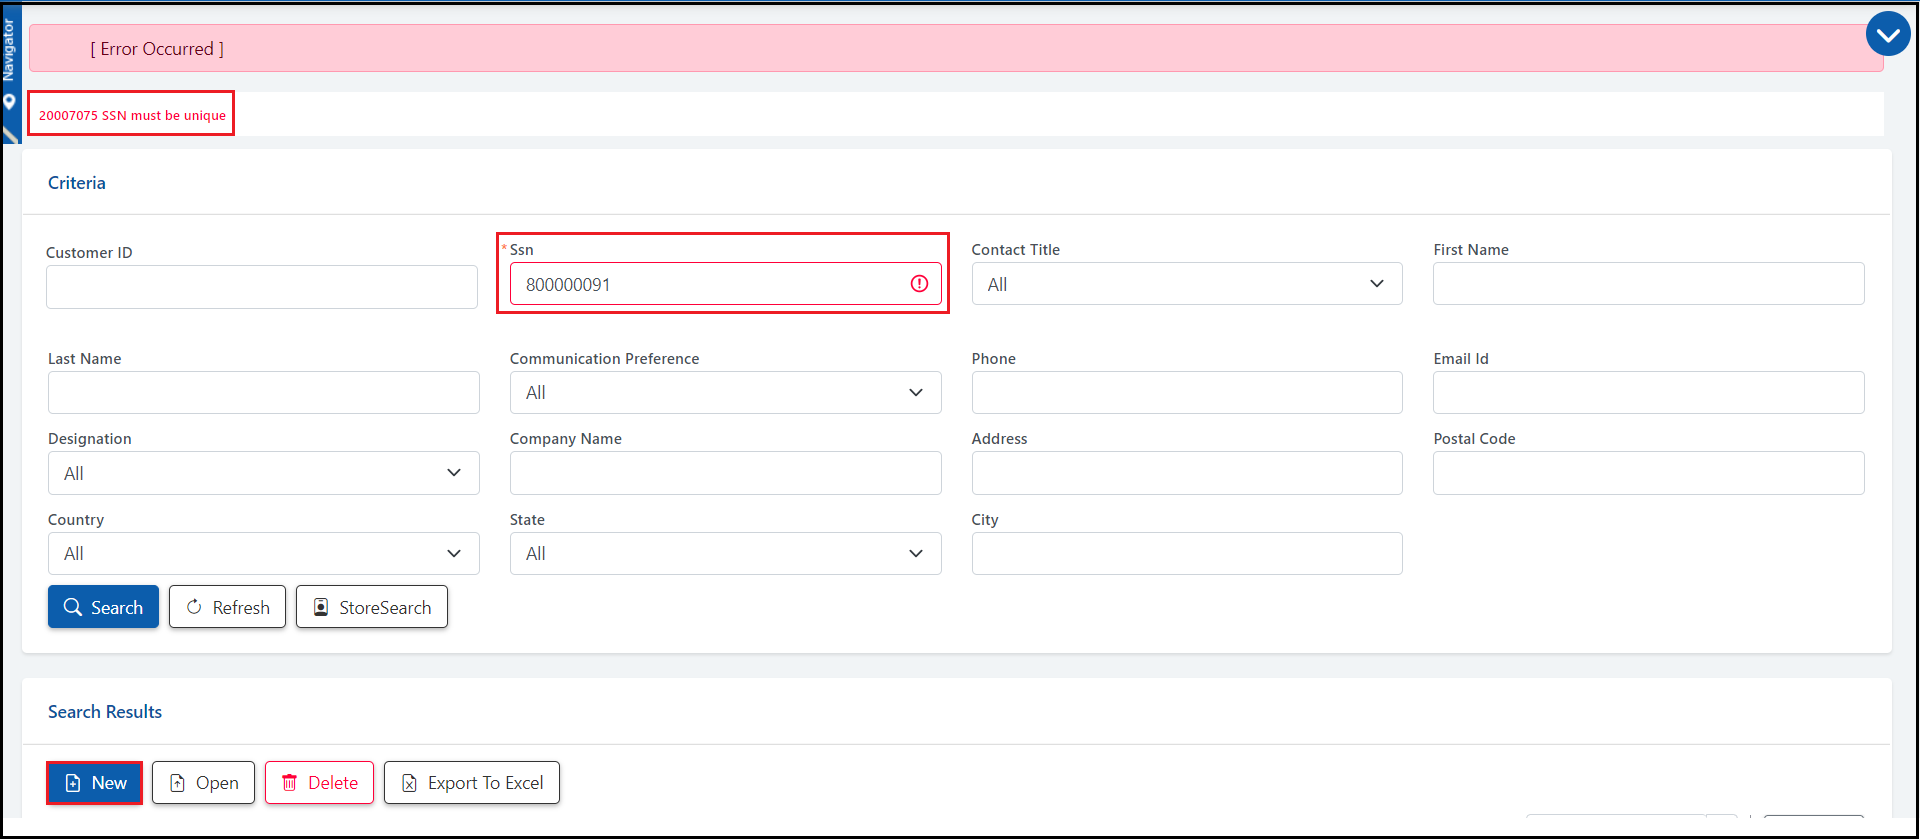
Task: Expand the Country dropdown
Action: point(263,553)
